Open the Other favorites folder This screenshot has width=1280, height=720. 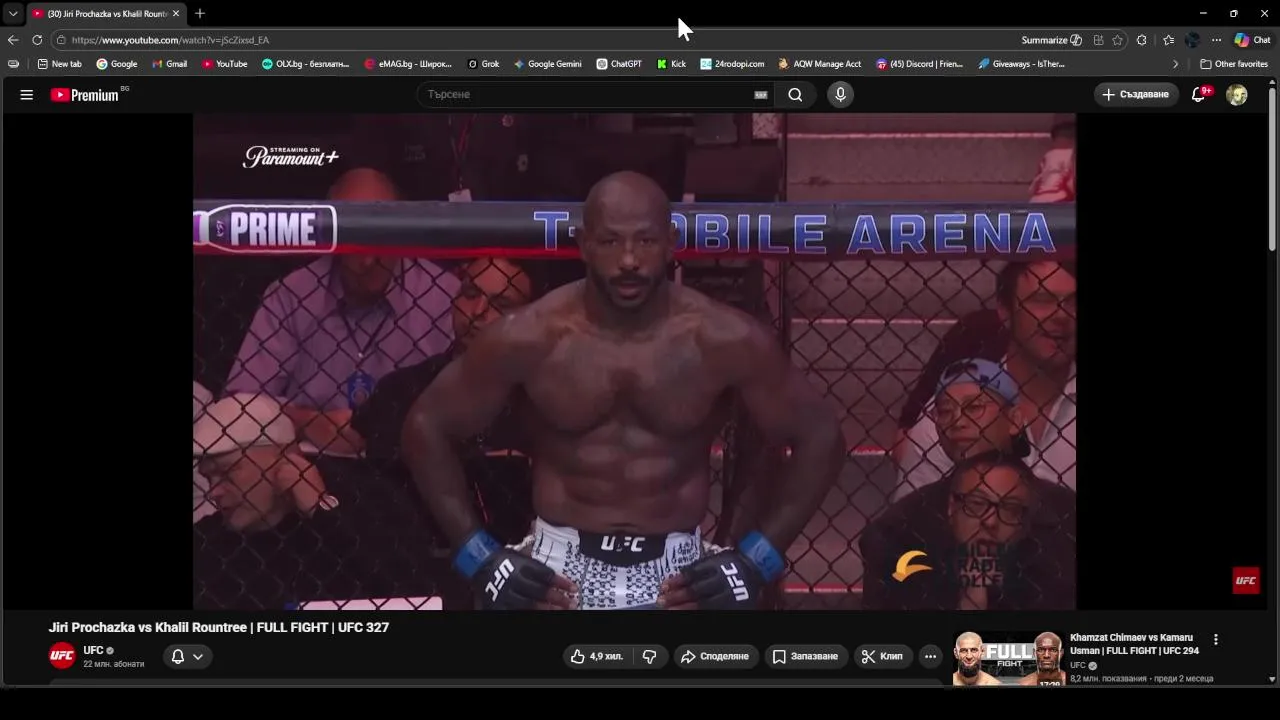1234,64
